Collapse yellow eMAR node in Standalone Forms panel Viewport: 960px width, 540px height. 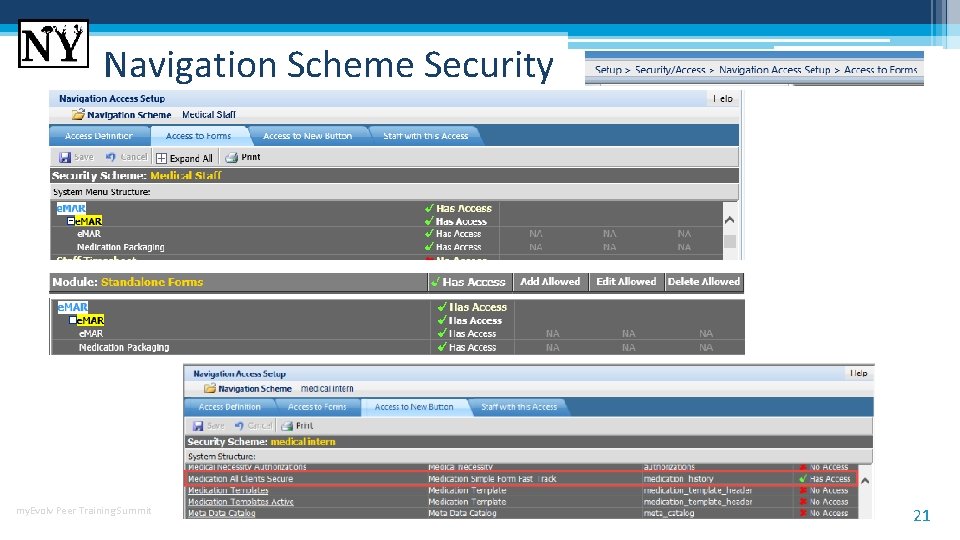pyautogui.click(x=73, y=320)
